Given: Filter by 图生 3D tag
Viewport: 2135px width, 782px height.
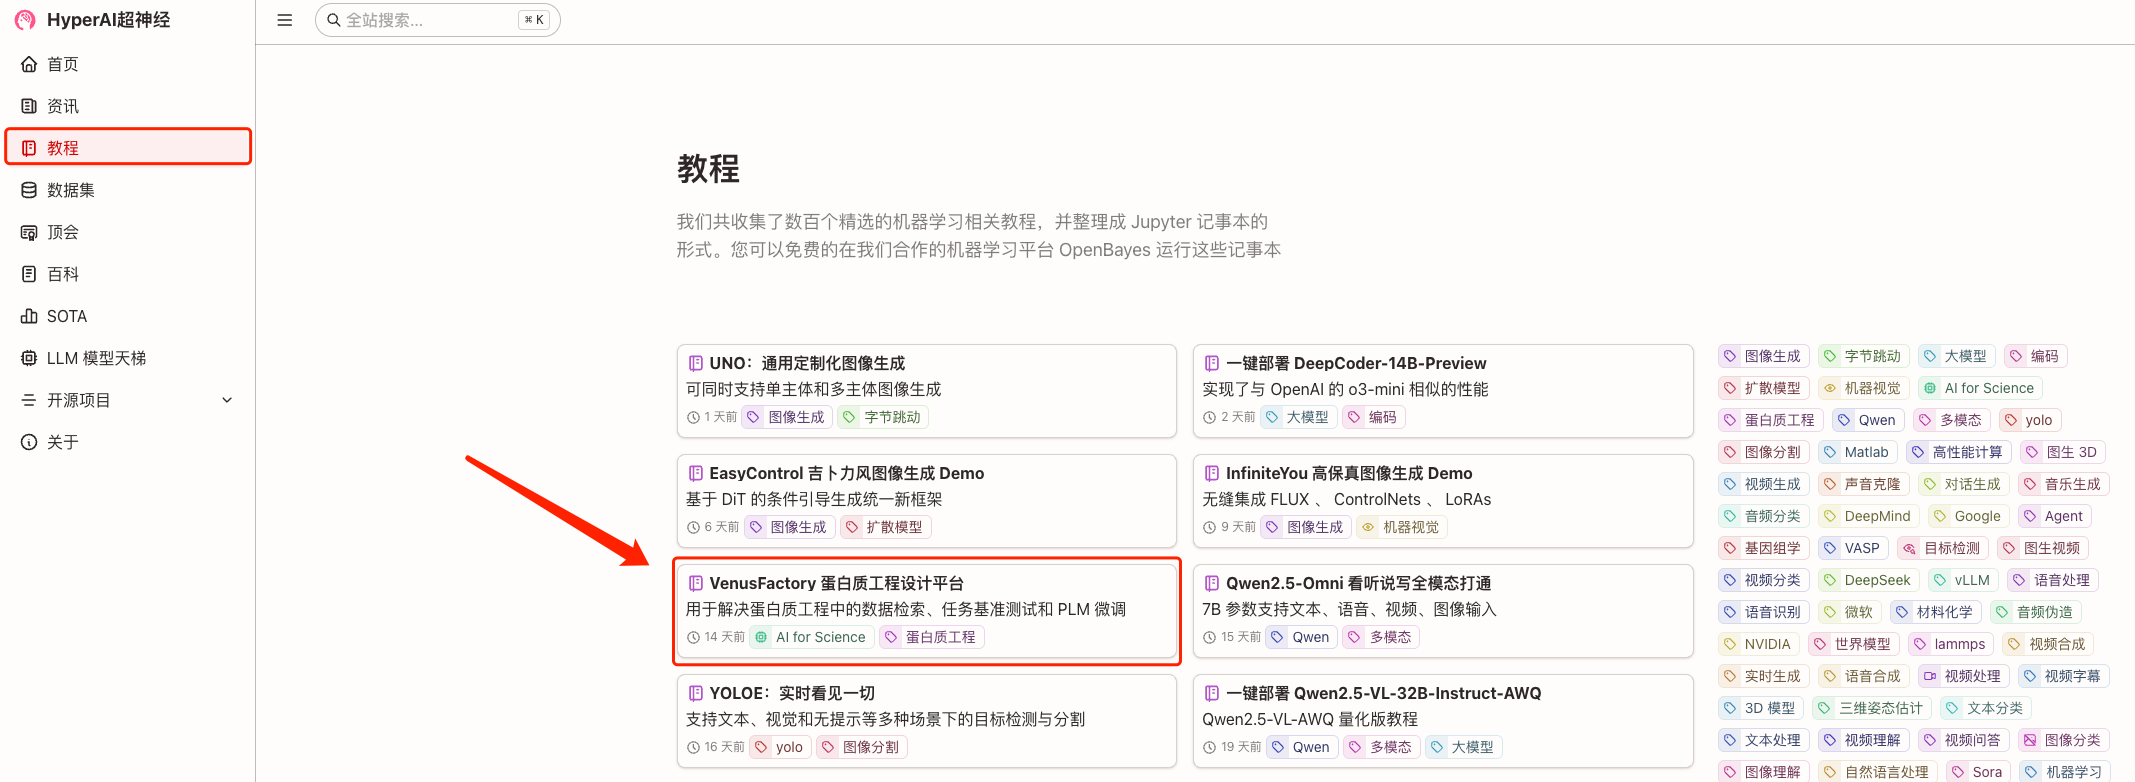Looking at the screenshot, I should click(x=2062, y=452).
